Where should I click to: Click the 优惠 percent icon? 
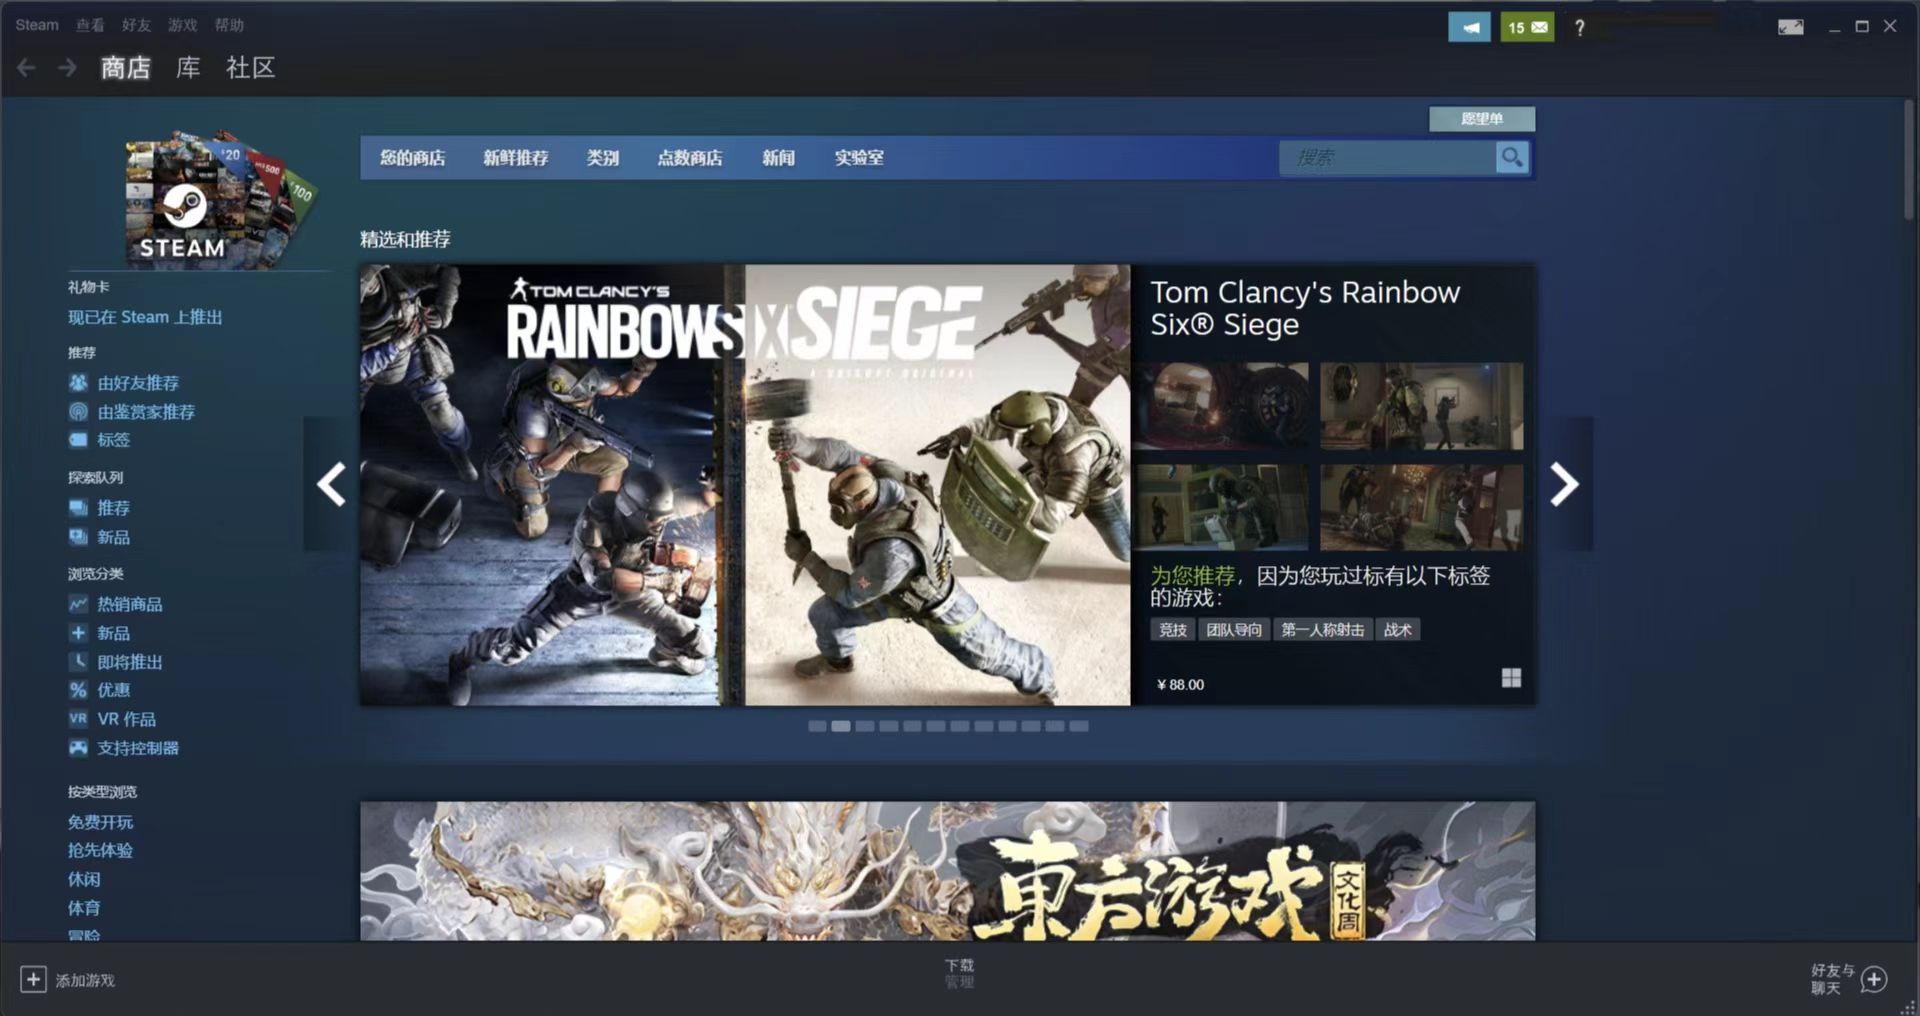tap(78, 690)
